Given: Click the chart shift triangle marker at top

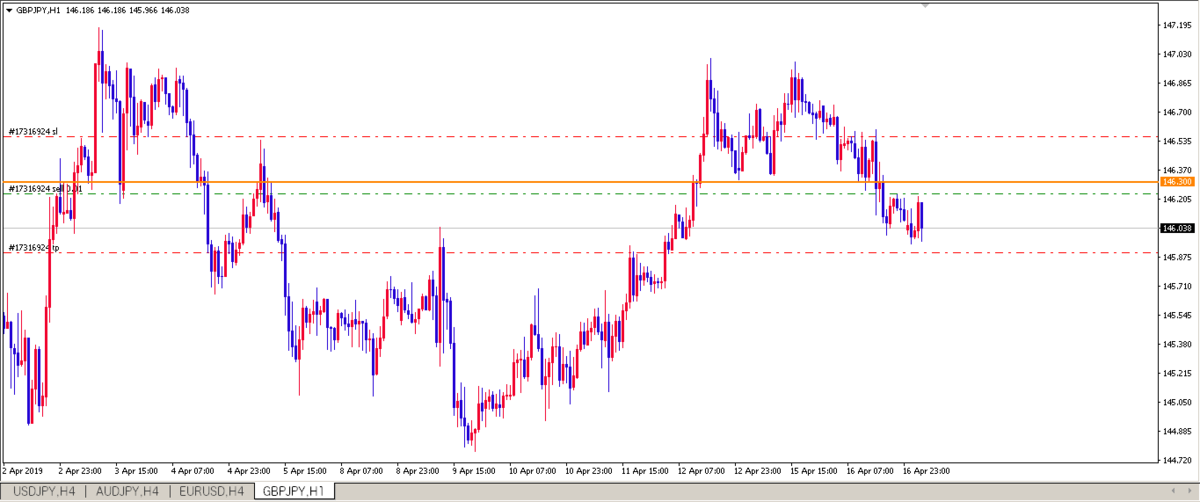Looking at the screenshot, I should click(926, 6).
